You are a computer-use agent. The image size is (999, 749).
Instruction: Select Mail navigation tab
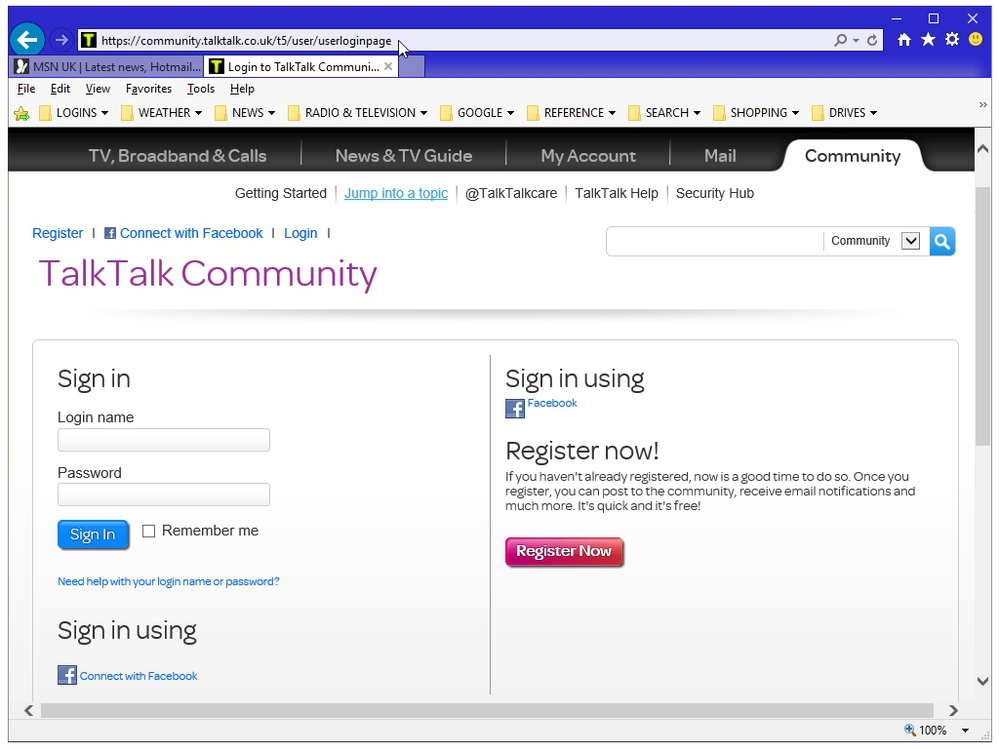point(720,155)
